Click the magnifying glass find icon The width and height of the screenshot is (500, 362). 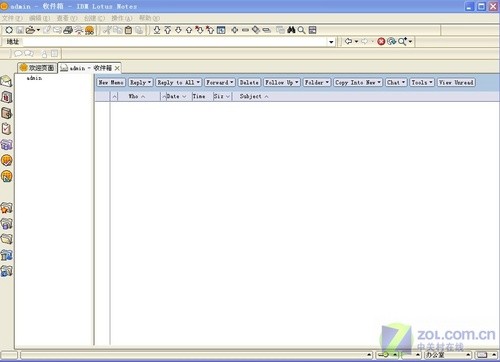301,30
